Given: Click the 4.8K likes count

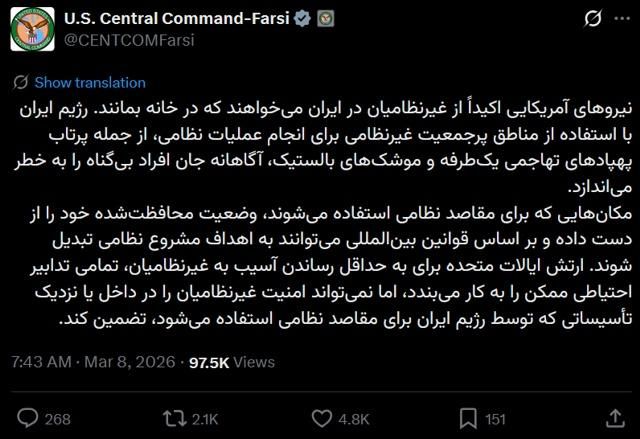Looking at the screenshot, I should [352, 418].
